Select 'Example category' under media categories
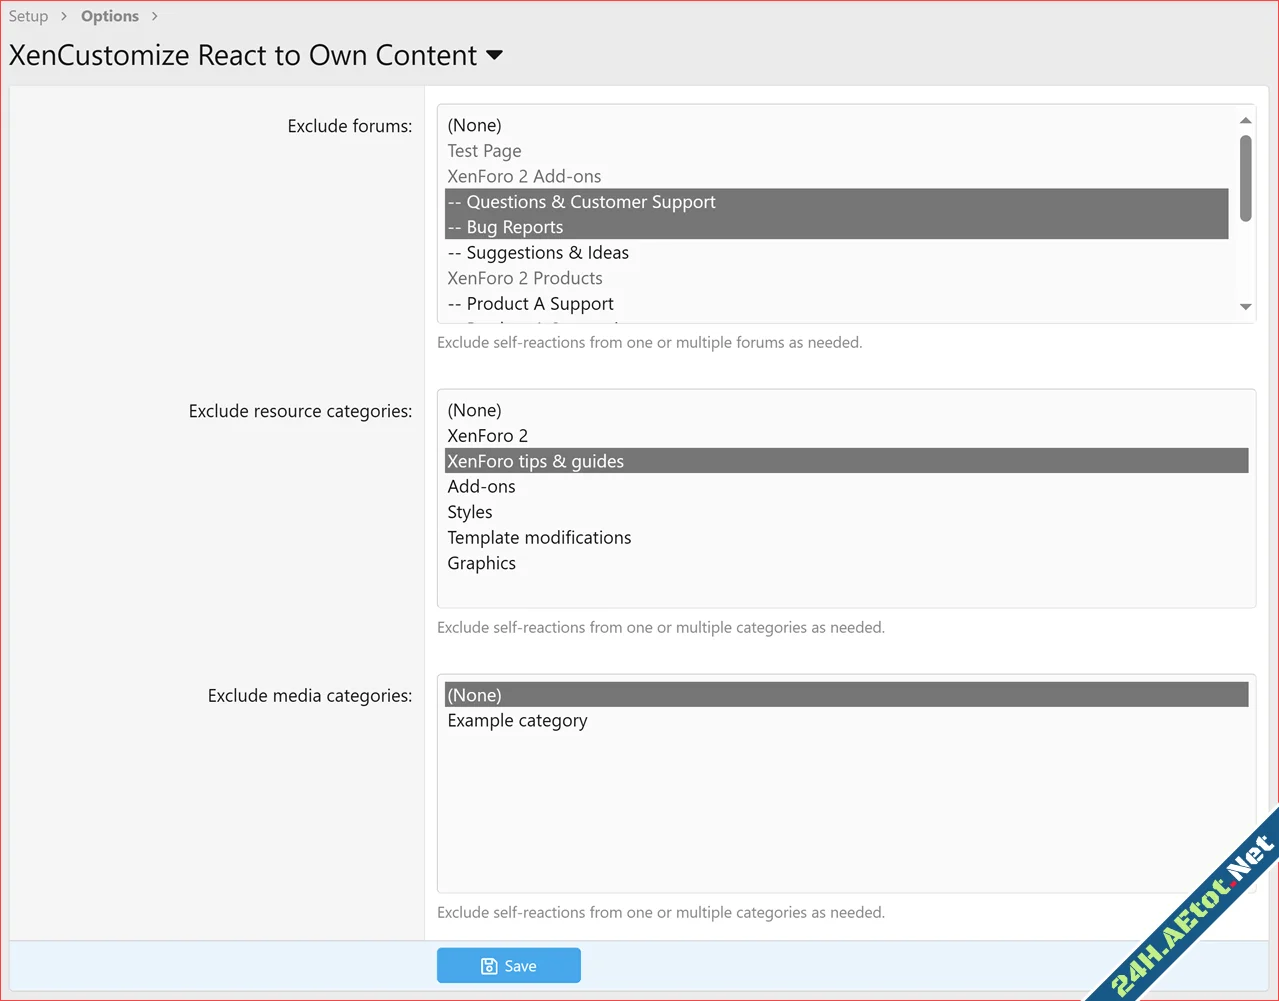Image resolution: width=1279 pixels, height=1001 pixels. [517, 720]
